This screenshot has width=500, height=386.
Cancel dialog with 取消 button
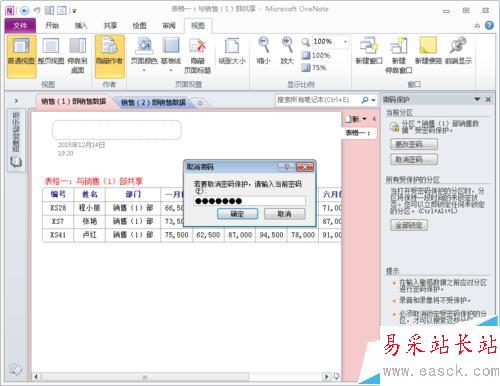pyautogui.click(x=284, y=214)
